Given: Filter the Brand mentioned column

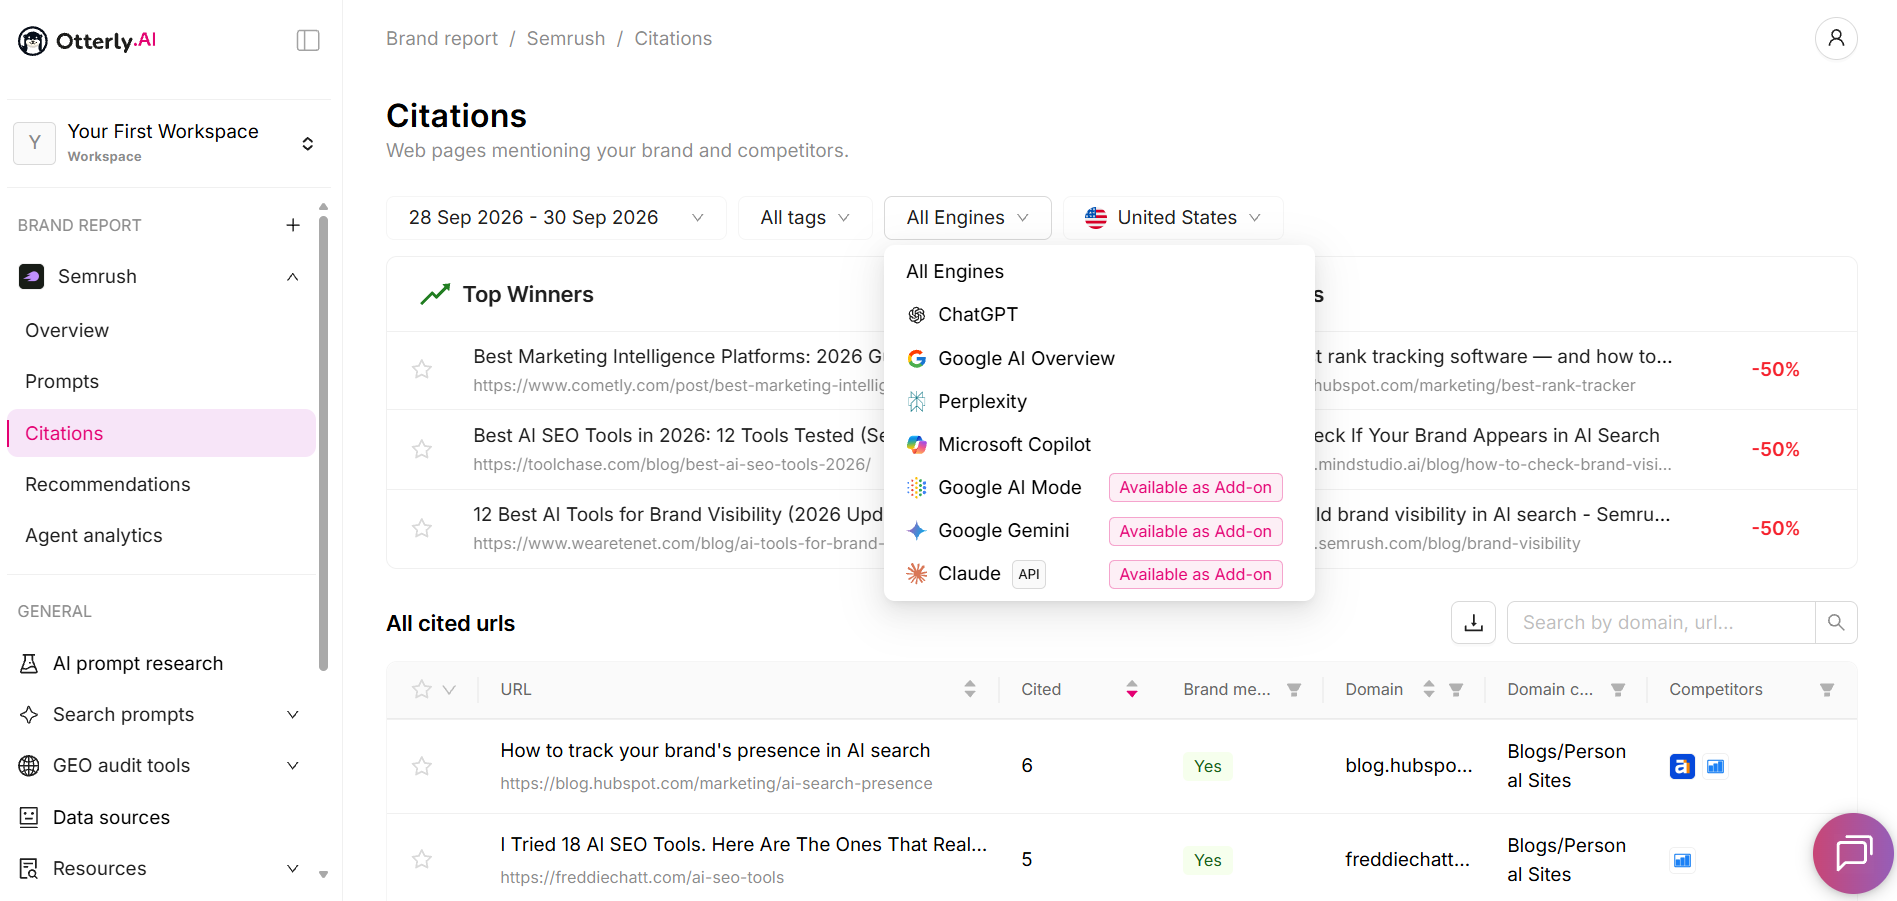Looking at the screenshot, I should coord(1294,690).
